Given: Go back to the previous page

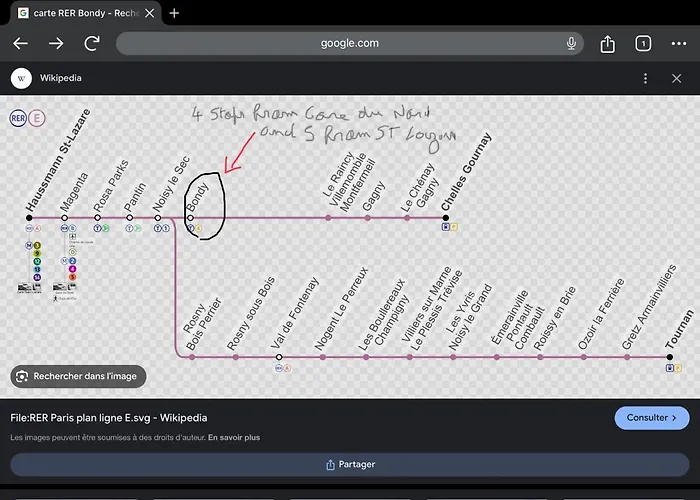Looking at the screenshot, I should pos(21,43).
